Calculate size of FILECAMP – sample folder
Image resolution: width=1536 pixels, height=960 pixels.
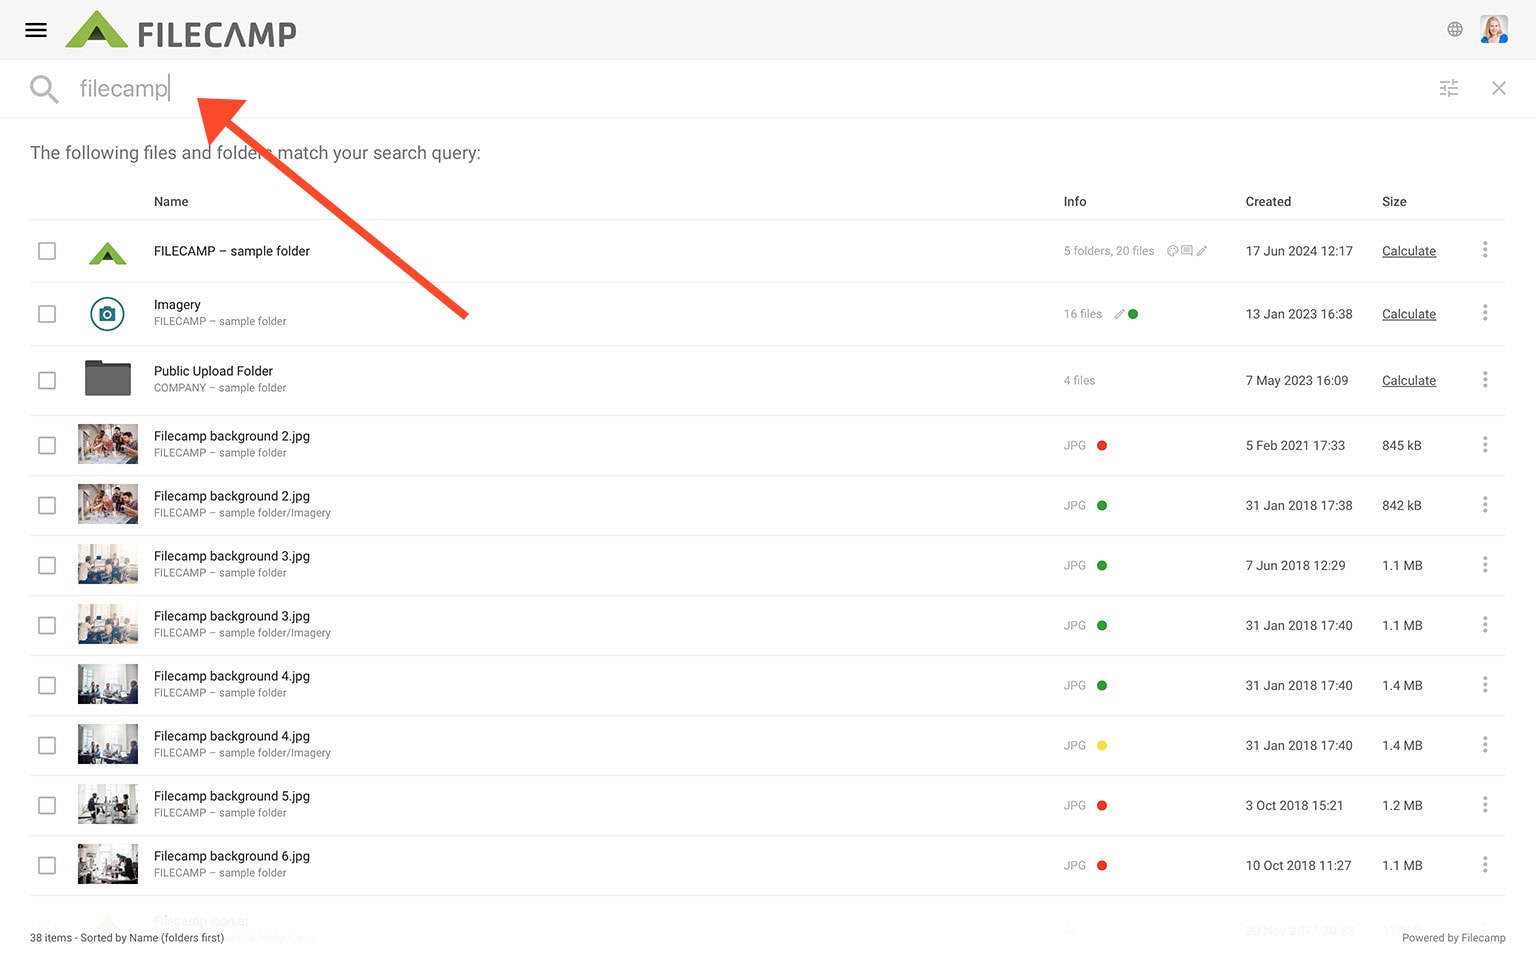point(1408,251)
